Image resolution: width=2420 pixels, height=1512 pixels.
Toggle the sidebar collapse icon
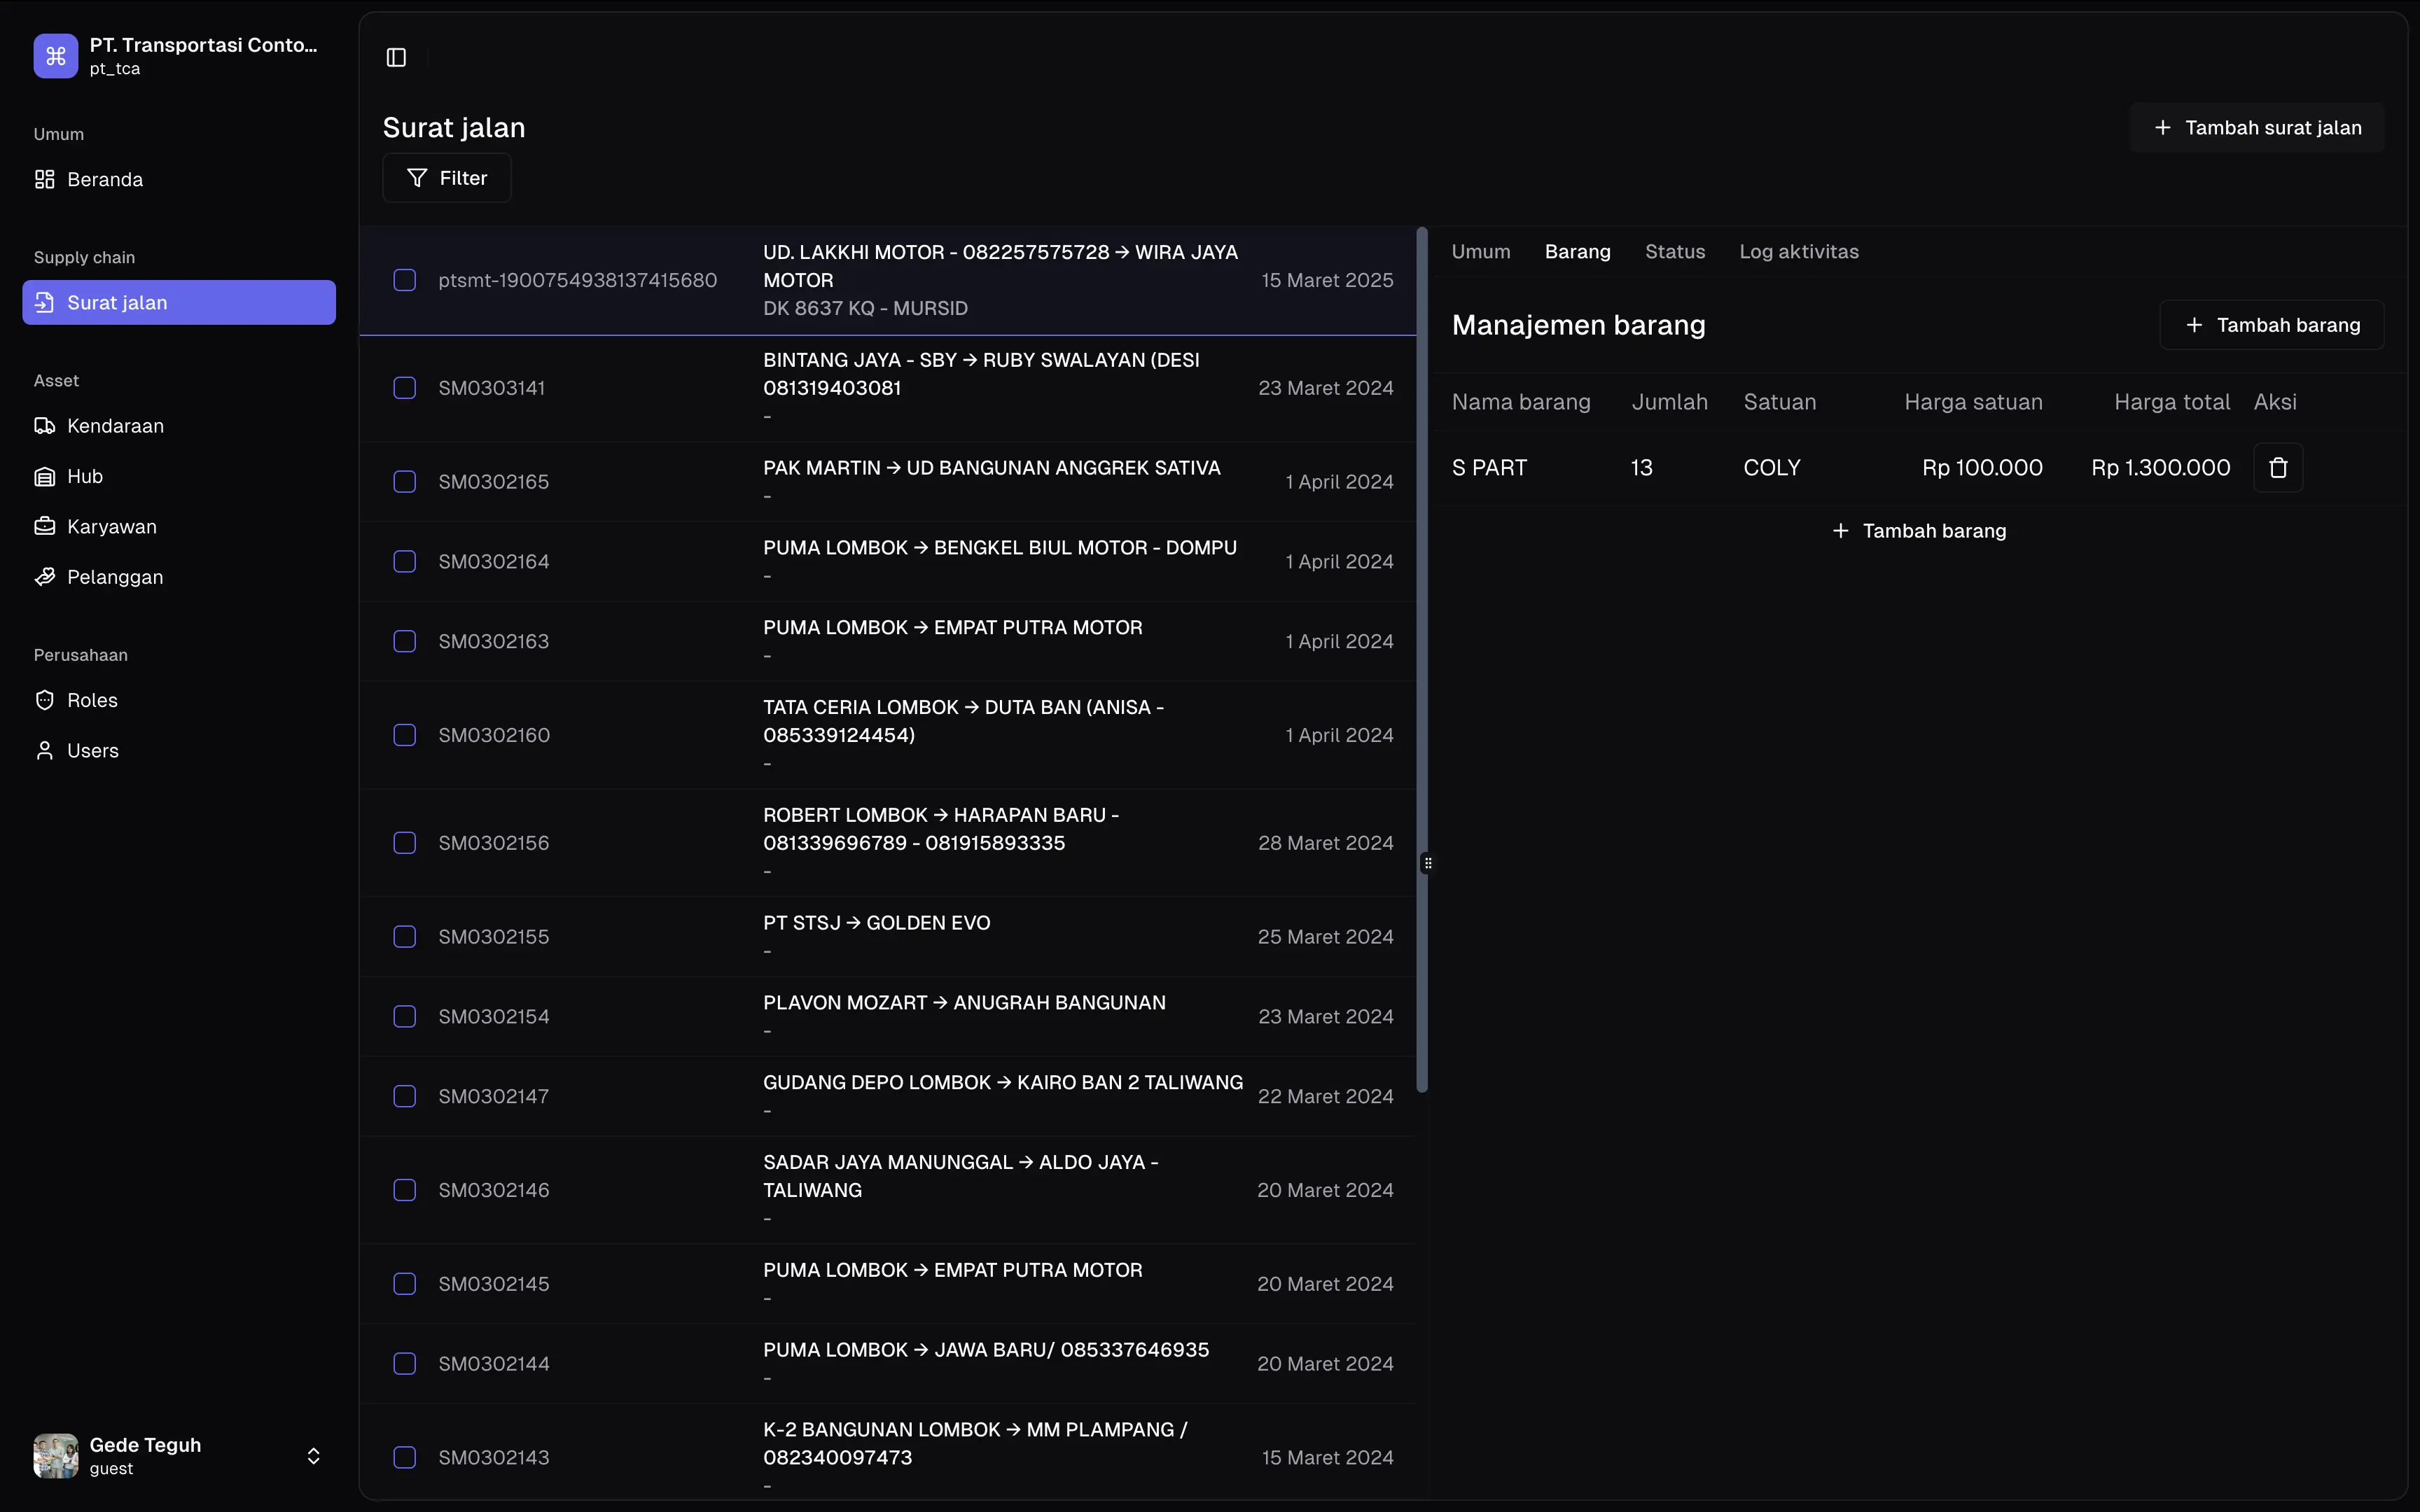[x=396, y=58]
